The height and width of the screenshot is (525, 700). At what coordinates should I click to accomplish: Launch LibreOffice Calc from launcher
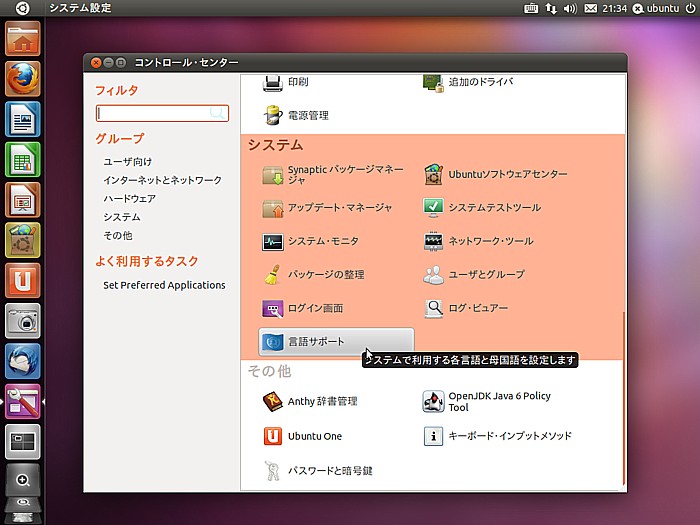(x=23, y=159)
